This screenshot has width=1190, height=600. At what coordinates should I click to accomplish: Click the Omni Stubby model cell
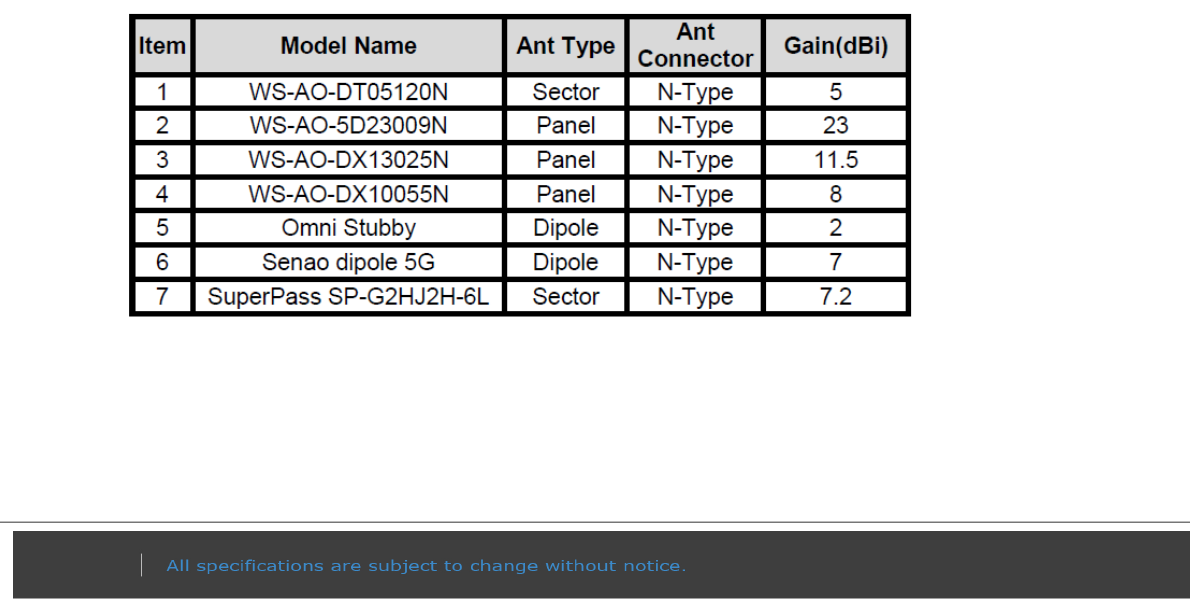point(348,228)
